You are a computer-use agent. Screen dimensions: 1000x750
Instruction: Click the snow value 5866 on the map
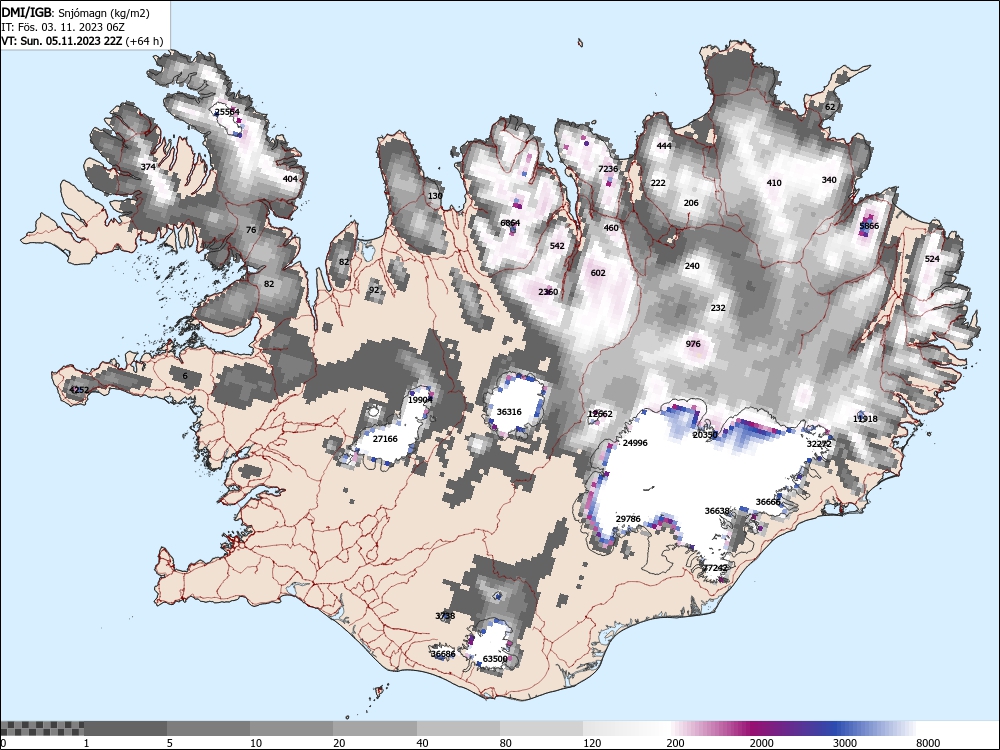(x=869, y=226)
